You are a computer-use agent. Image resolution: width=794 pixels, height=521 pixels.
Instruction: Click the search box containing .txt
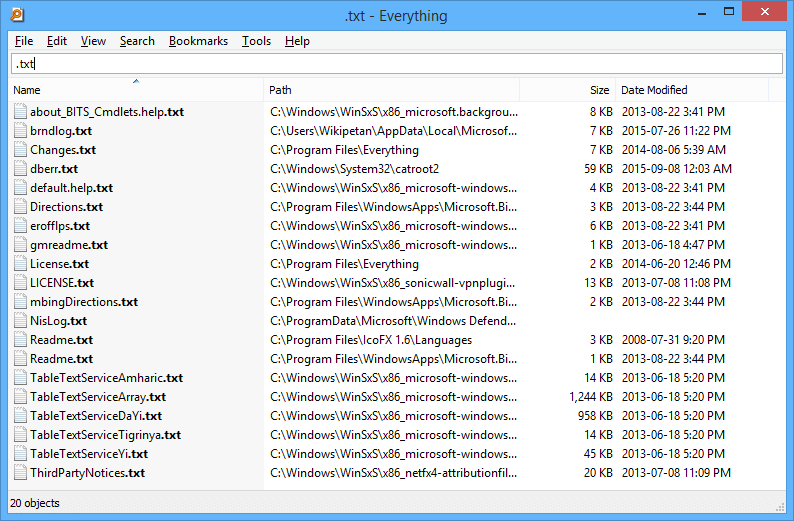[x=396, y=64]
